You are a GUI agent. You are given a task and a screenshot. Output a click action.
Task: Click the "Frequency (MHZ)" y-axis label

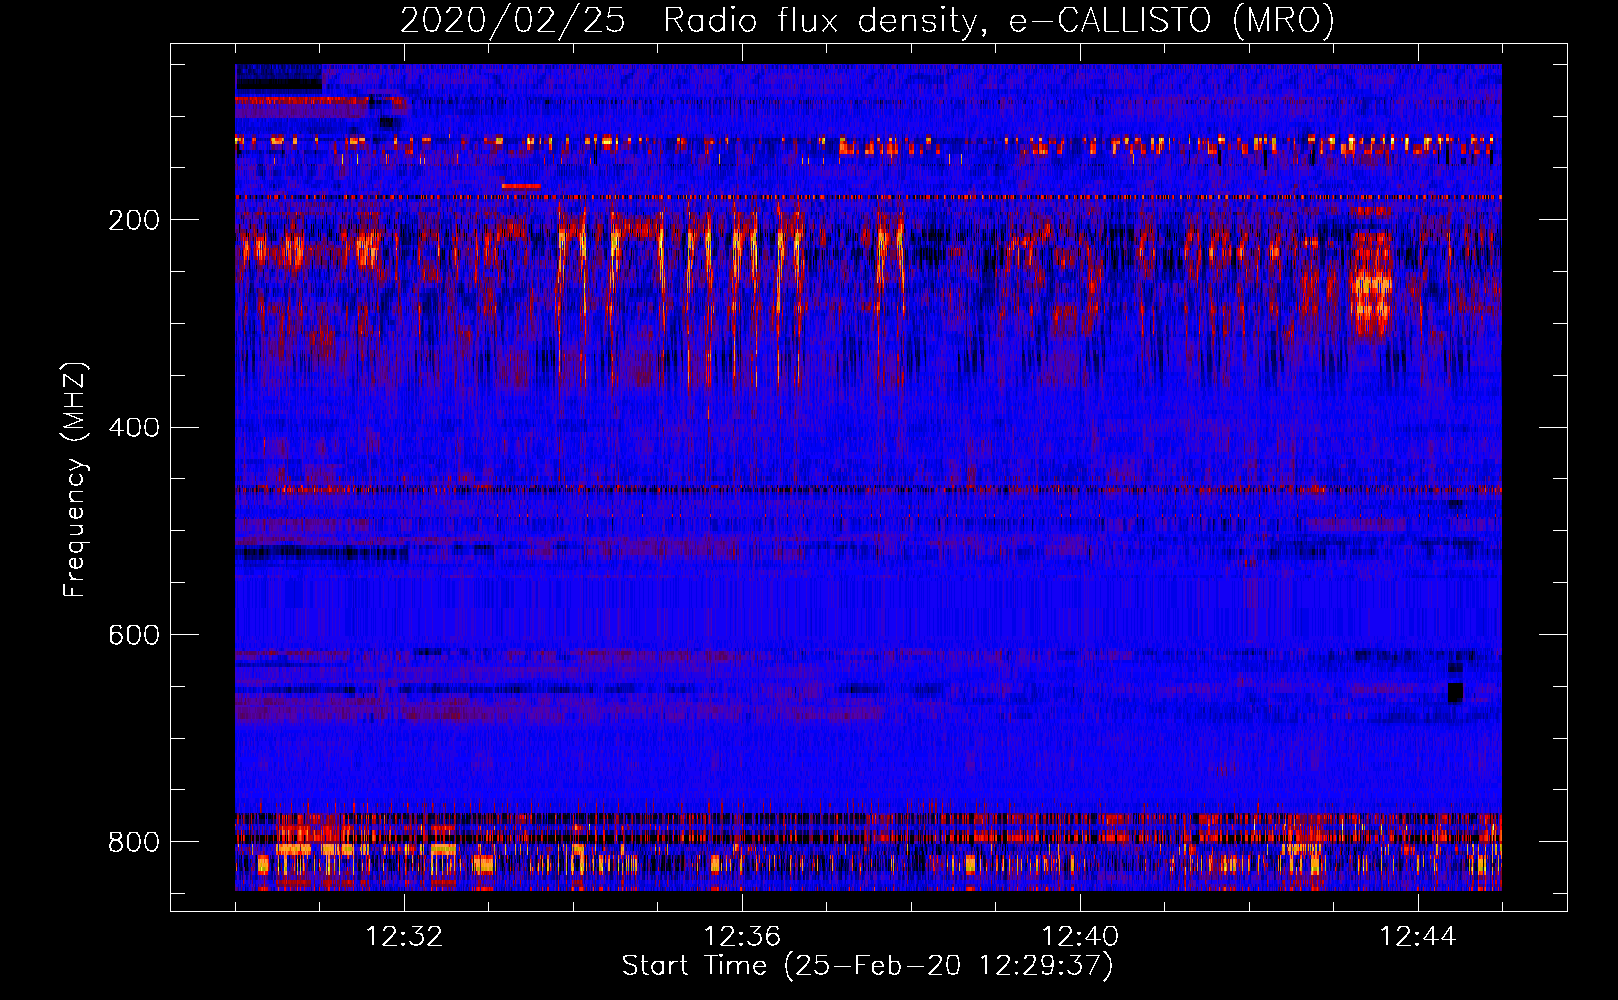[x=75, y=479]
